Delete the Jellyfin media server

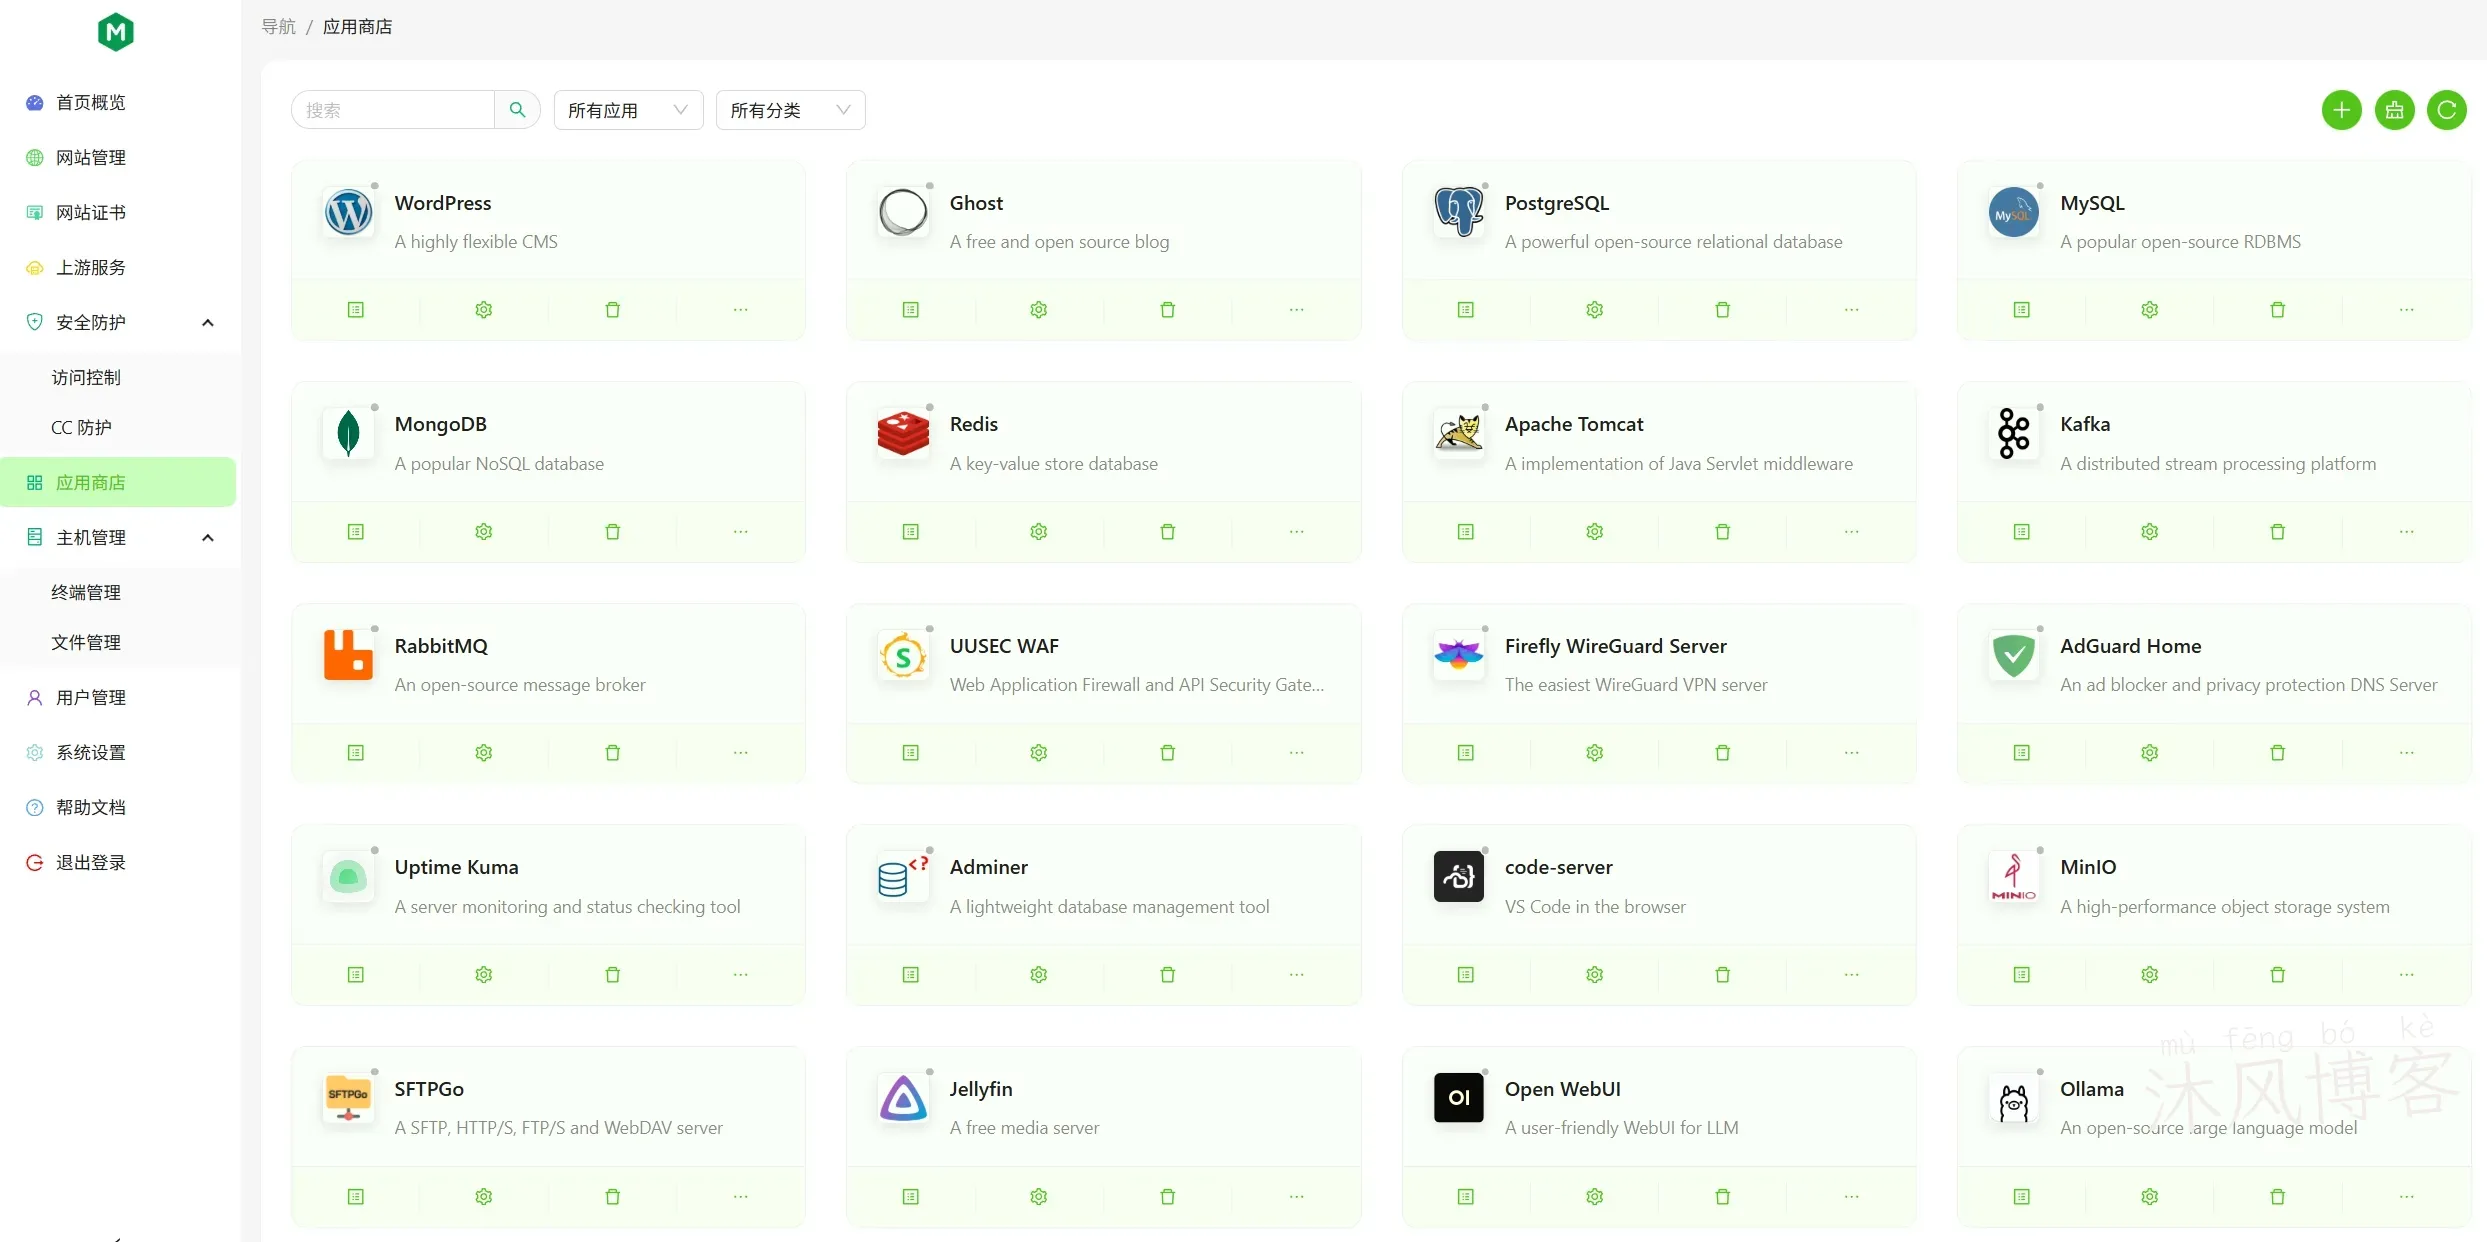click(x=1167, y=1196)
